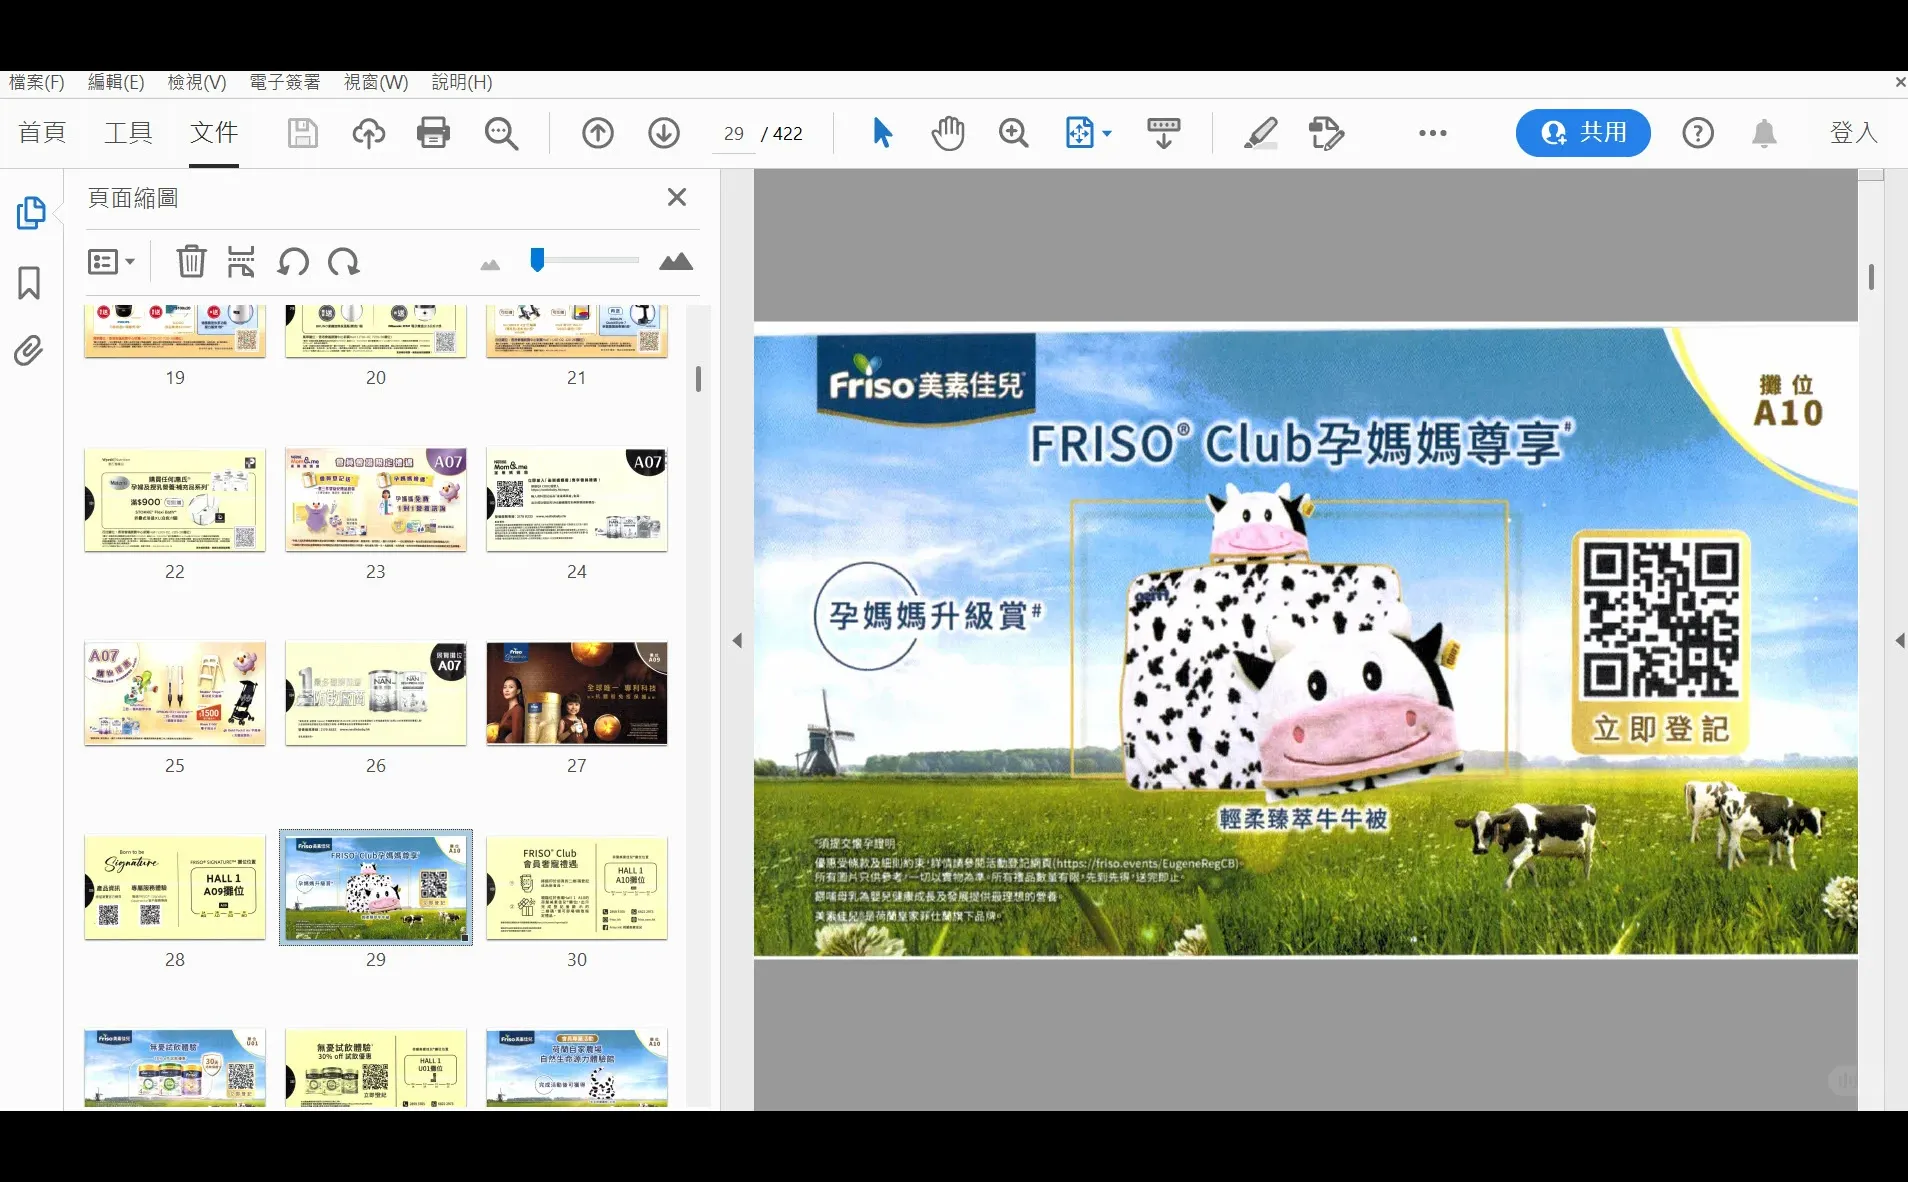
Task: Open the help question mark icon
Action: pyautogui.click(x=1698, y=133)
